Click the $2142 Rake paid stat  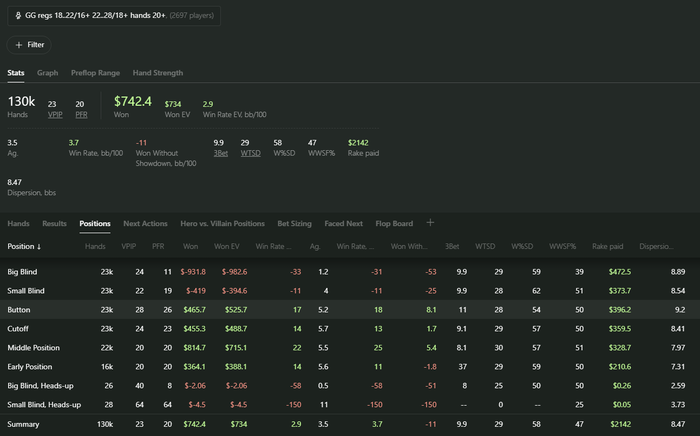point(358,143)
